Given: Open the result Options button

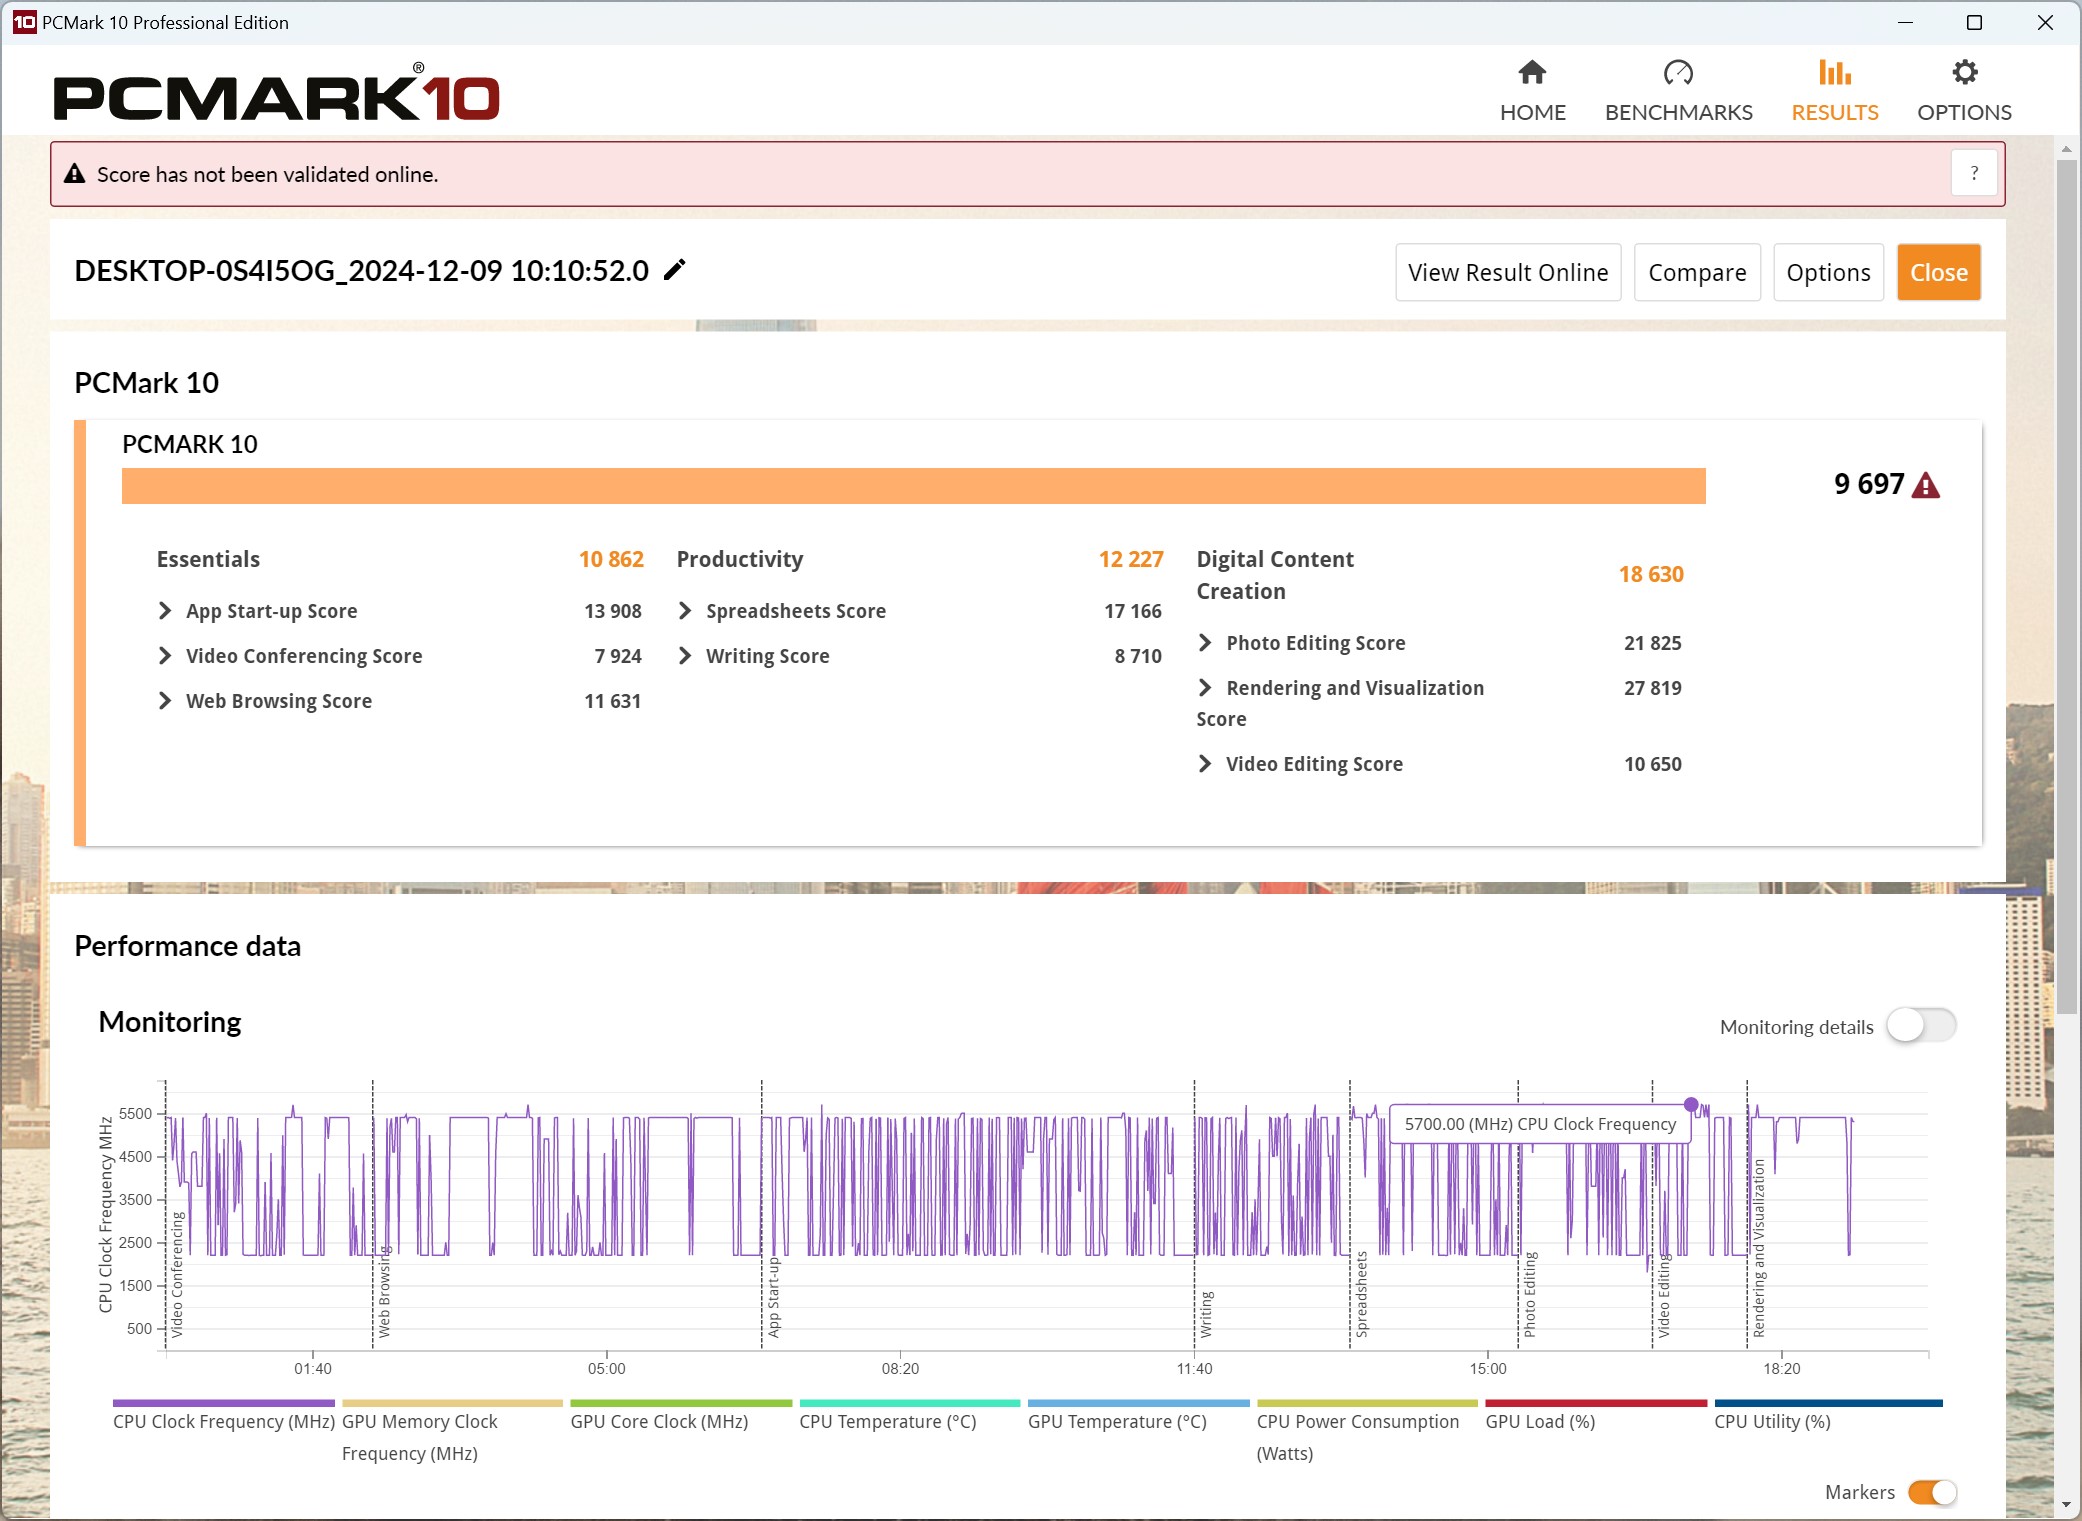Looking at the screenshot, I should pyautogui.click(x=1827, y=272).
